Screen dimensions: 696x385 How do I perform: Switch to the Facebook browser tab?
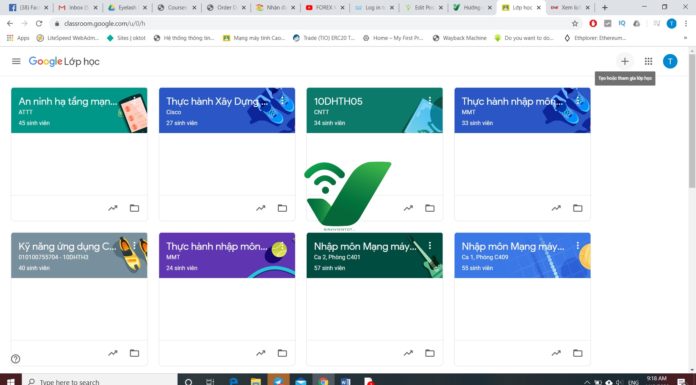click(28, 8)
